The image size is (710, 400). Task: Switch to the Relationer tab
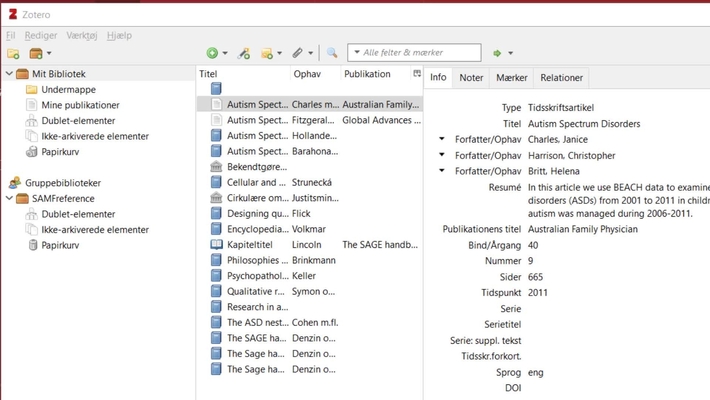[x=561, y=77]
